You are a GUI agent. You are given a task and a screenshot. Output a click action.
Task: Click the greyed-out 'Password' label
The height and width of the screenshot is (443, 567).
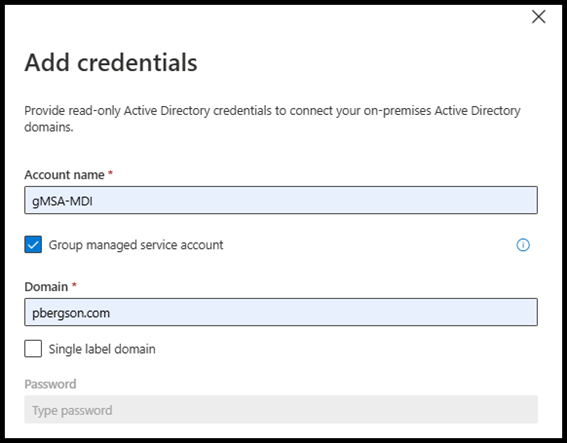pos(50,384)
